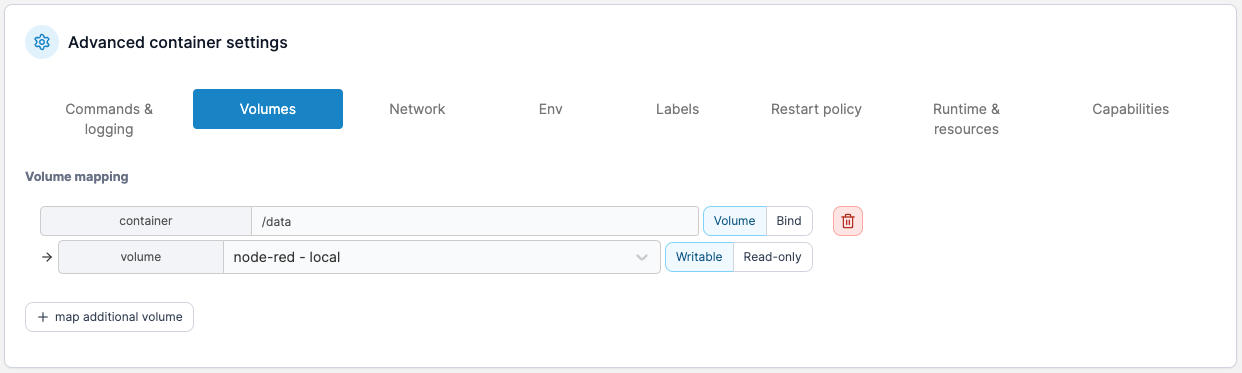Delete the volume mapping with trash icon
The height and width of the screenshot is (373, 1242).
point(848,221)
